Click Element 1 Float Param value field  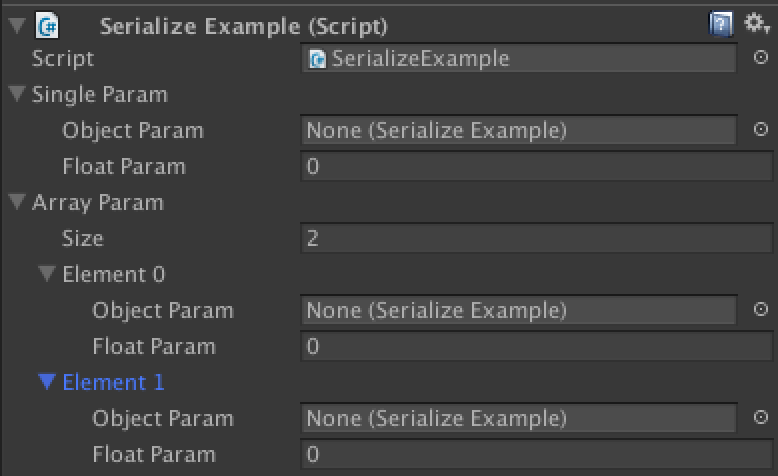536,454
